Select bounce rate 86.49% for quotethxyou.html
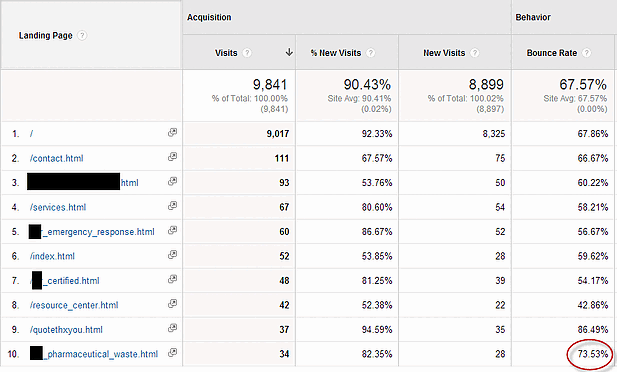This screenshot has width=617, height=372. tap(593, 329)
